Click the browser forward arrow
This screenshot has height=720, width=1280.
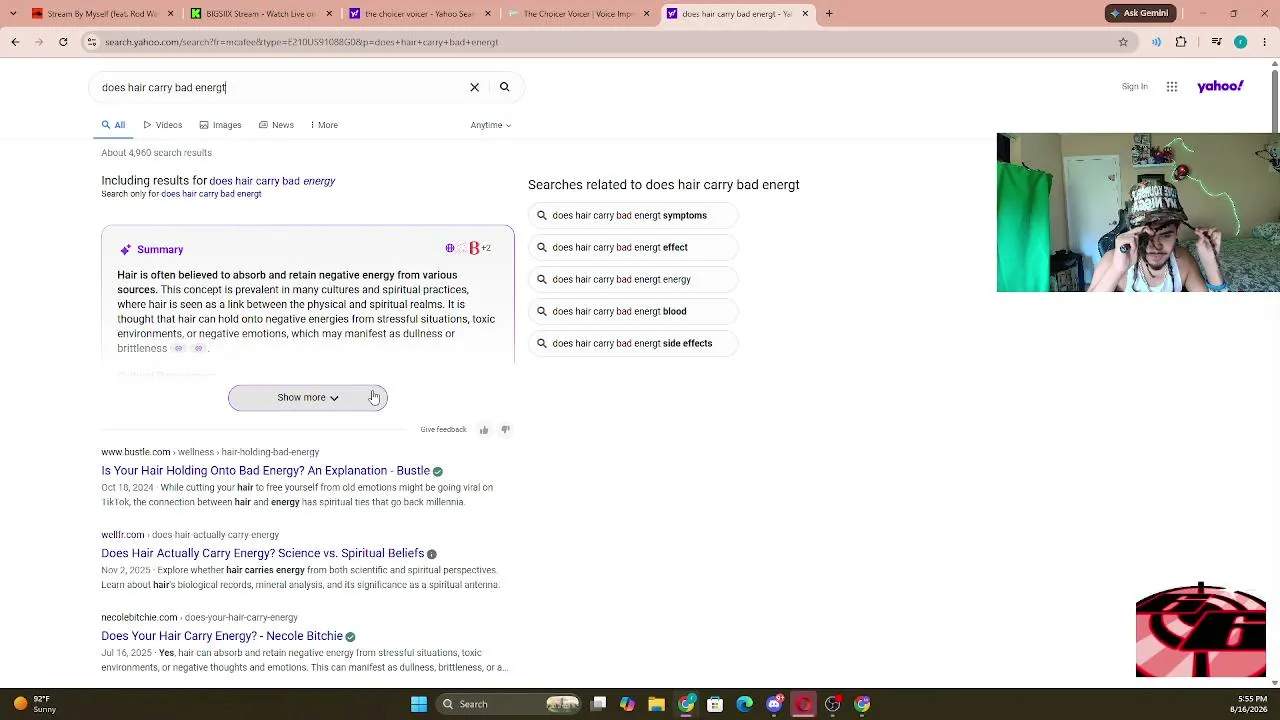pos(39,42)
